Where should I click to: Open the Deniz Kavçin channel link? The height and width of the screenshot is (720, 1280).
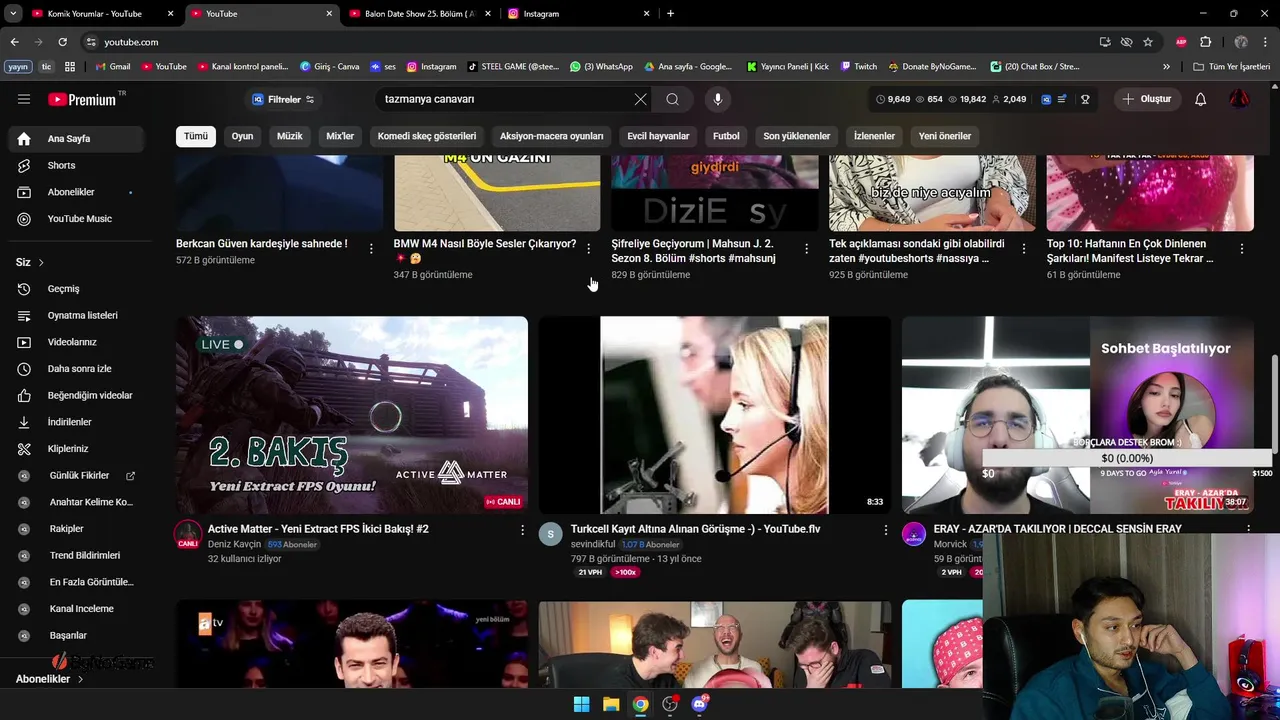coord(234,545)
